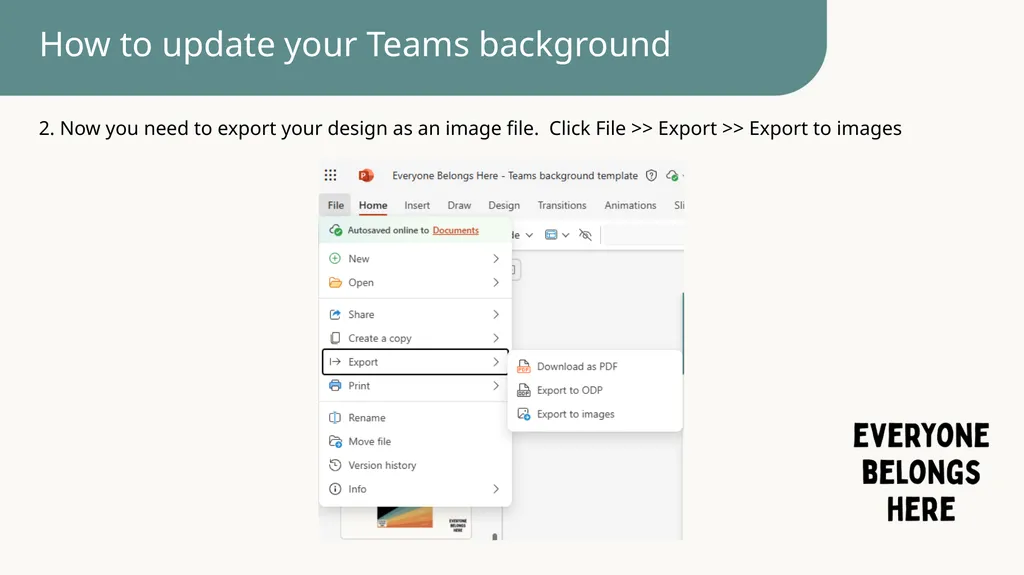Click the Share arrow icon

[x=335, y=314]
